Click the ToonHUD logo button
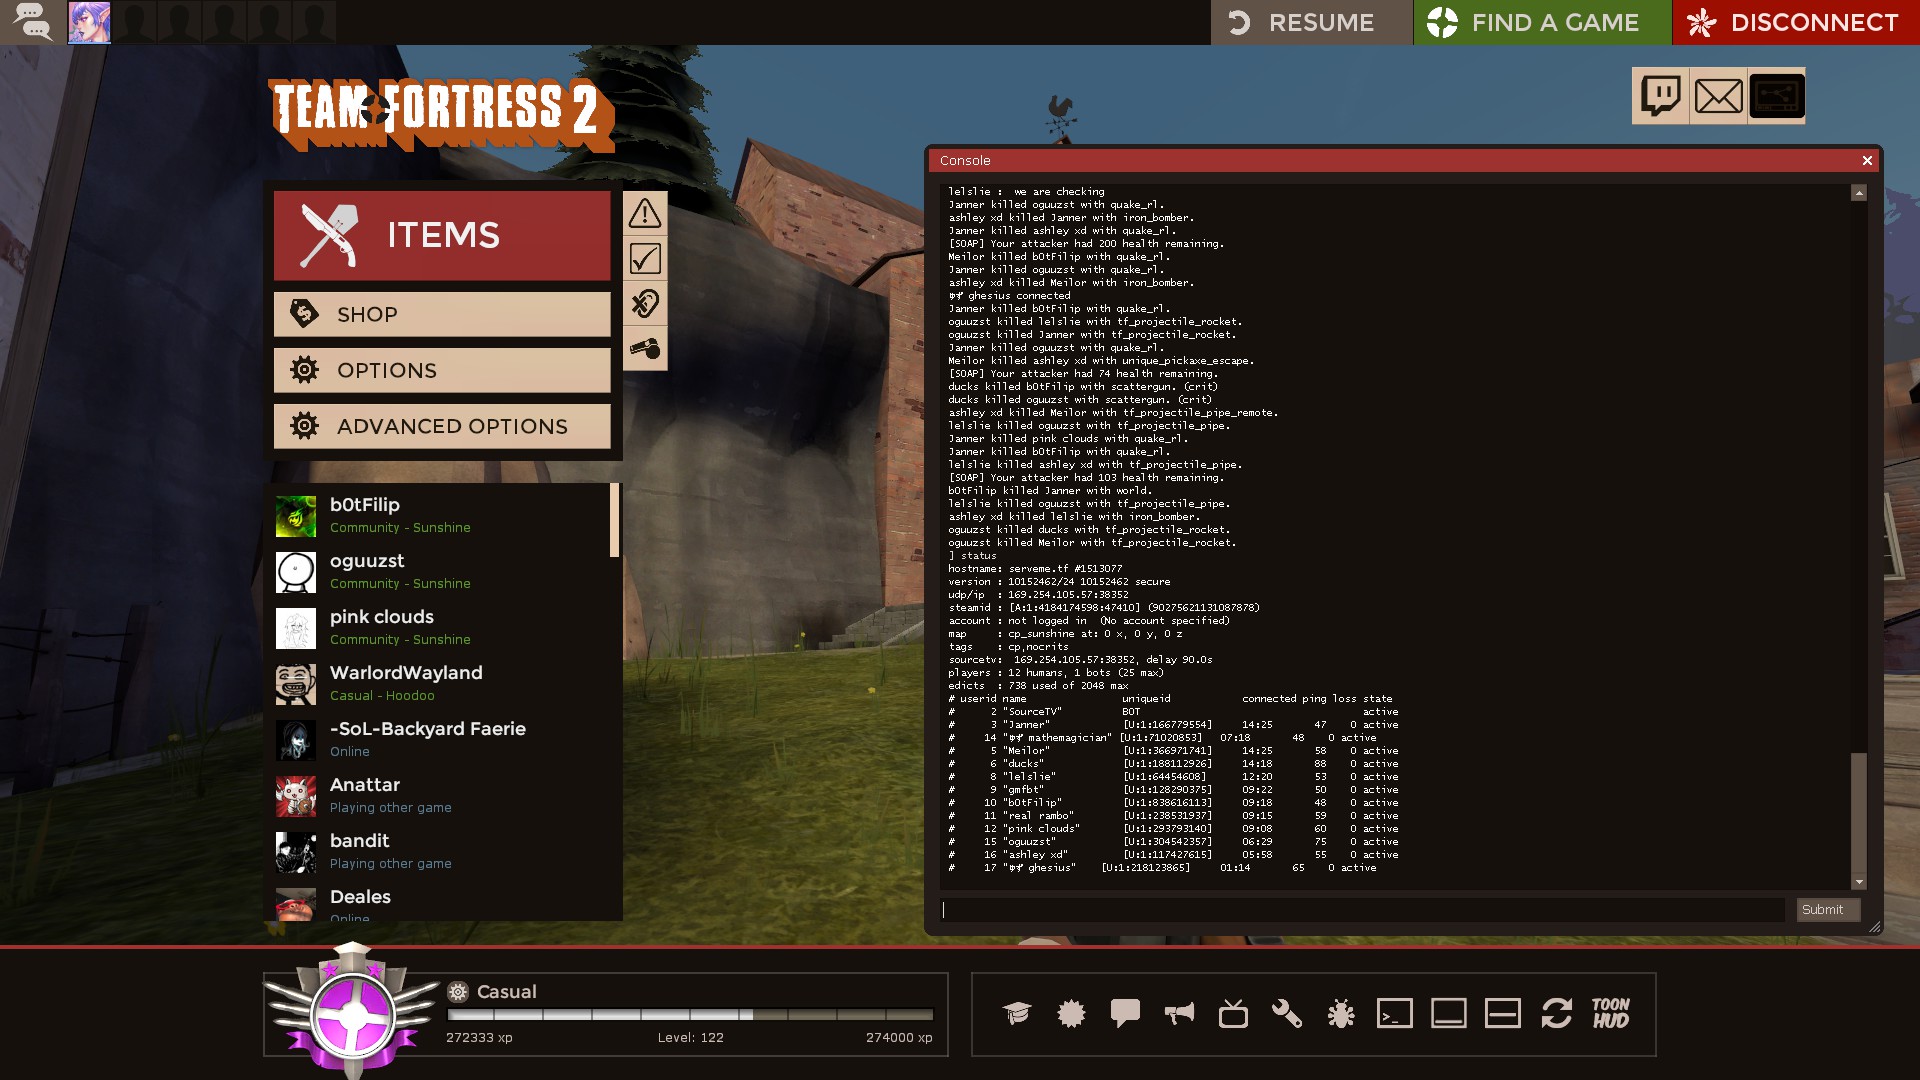The image size is (1920, 1080). pos(1610,1014)
